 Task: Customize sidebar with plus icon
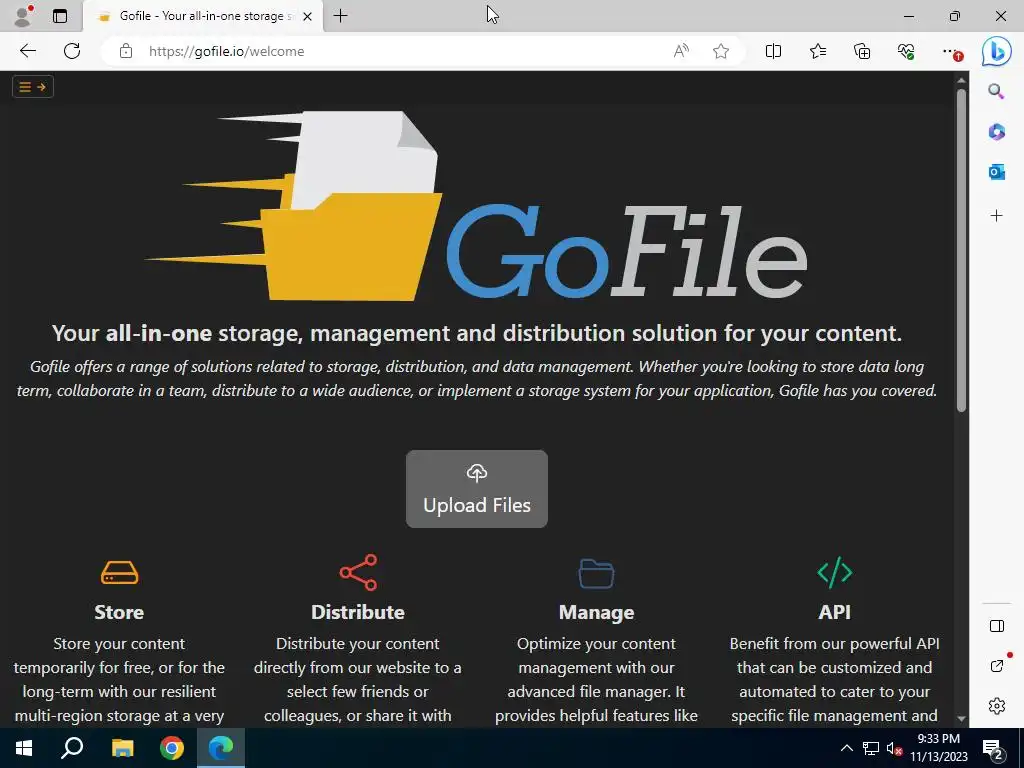996,216
